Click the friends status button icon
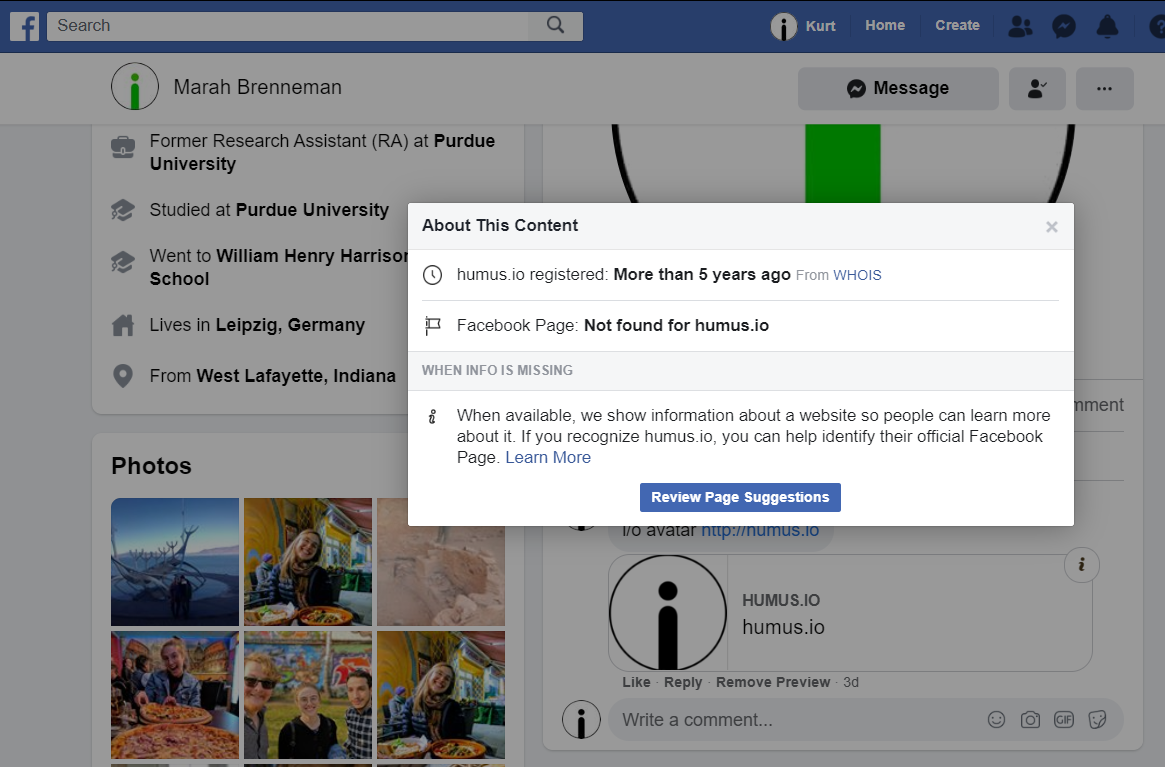 pyautogui.click(x=1037, y=88)
